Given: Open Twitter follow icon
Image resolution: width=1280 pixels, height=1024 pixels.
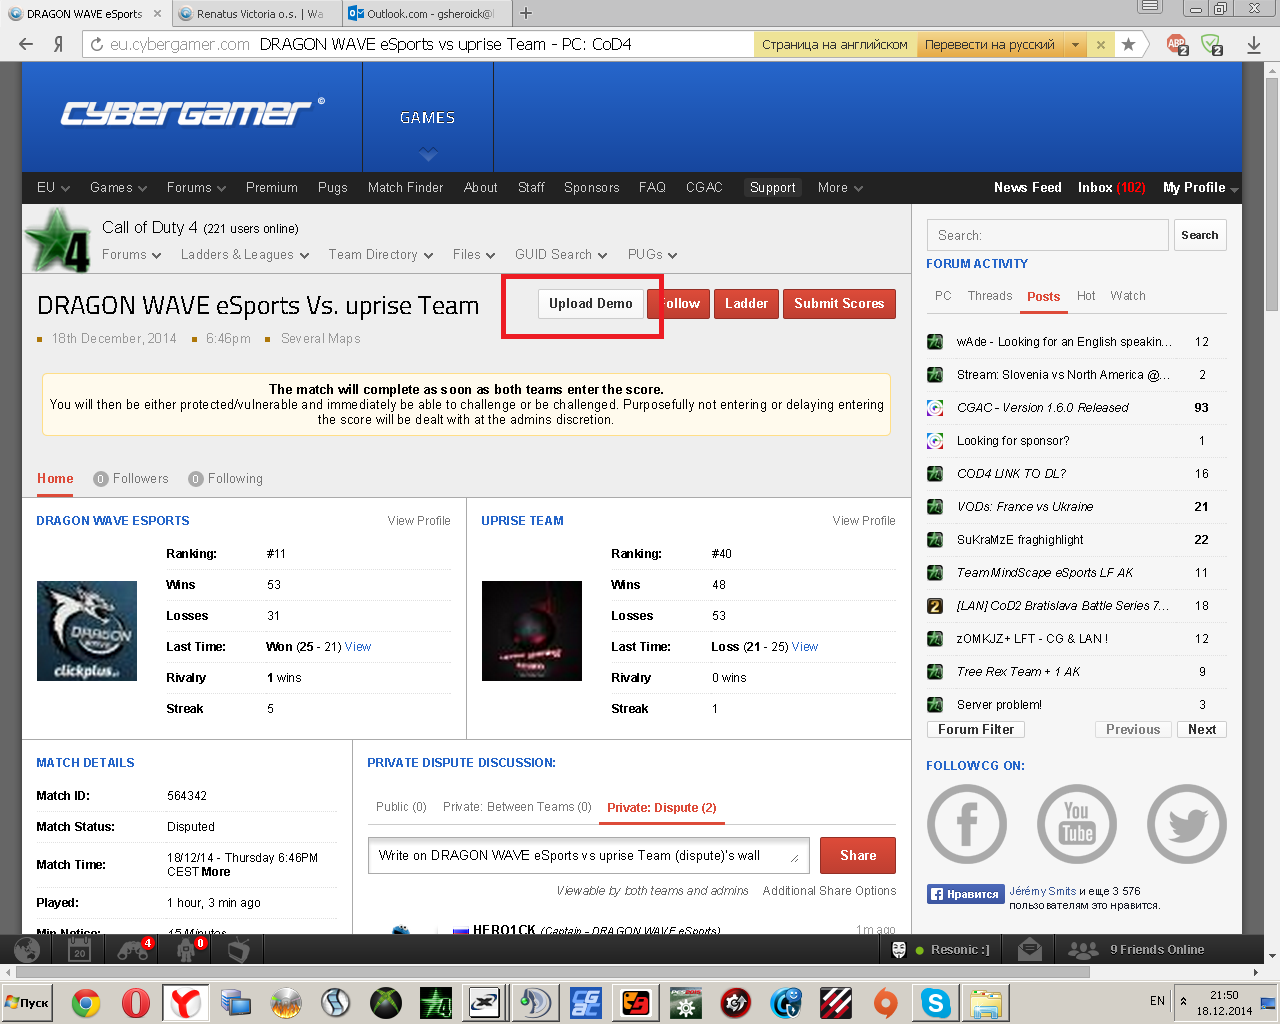Looking at the screenshot, I should click(x=1186, y=824).
